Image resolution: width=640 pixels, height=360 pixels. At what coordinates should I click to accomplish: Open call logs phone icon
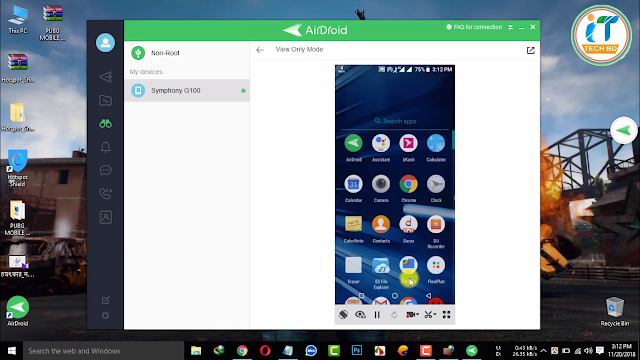point(105,193)
